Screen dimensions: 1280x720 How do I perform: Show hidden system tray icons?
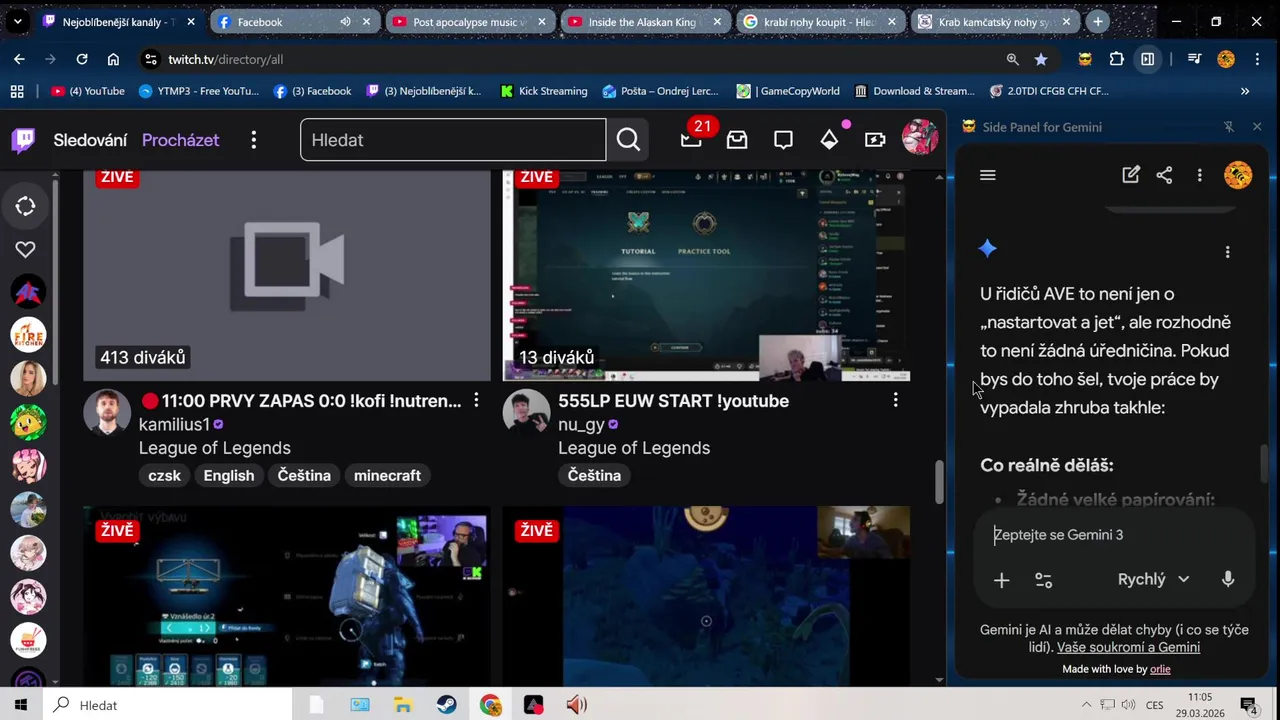point(1086,705)
